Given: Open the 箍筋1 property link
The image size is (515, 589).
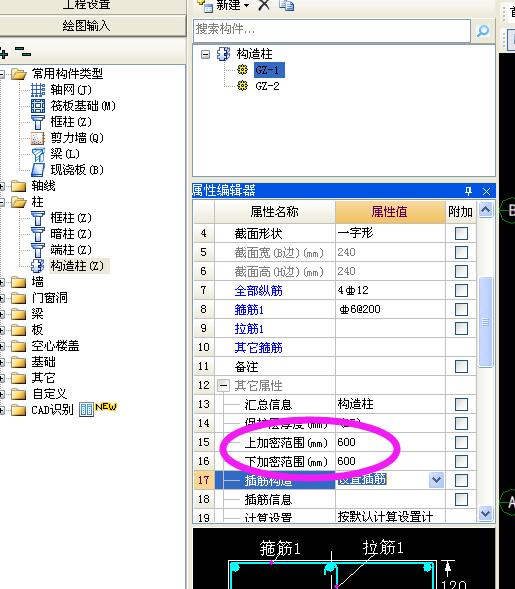Looking at the screenshot, I should [249, 310].
